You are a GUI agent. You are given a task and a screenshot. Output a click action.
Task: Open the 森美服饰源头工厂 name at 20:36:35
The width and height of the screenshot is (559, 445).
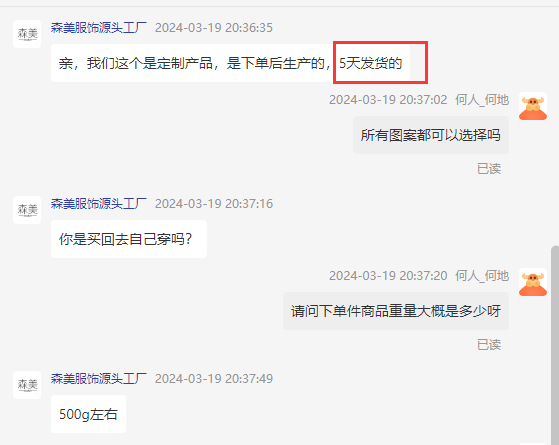[x=99, y=27]
